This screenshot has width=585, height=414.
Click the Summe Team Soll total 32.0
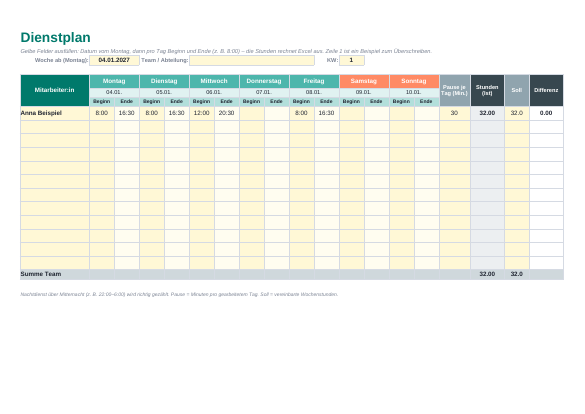pos(517,274)
